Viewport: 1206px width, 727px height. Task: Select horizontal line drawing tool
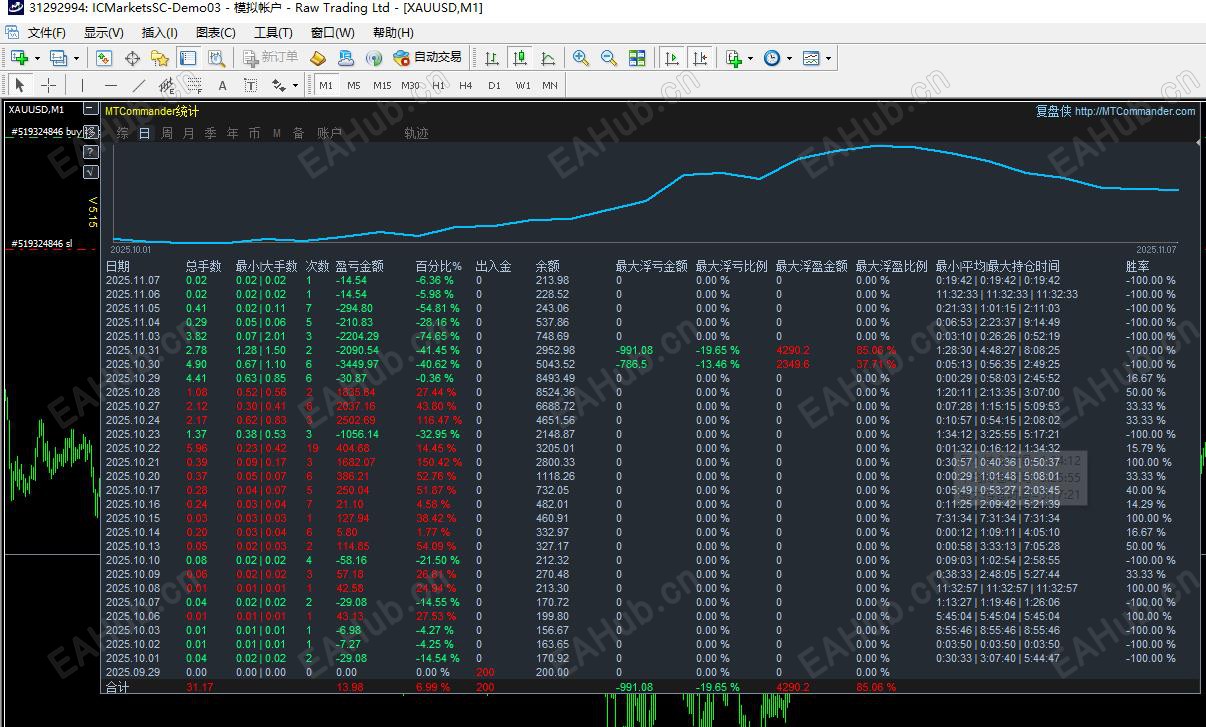coord(111,85)
